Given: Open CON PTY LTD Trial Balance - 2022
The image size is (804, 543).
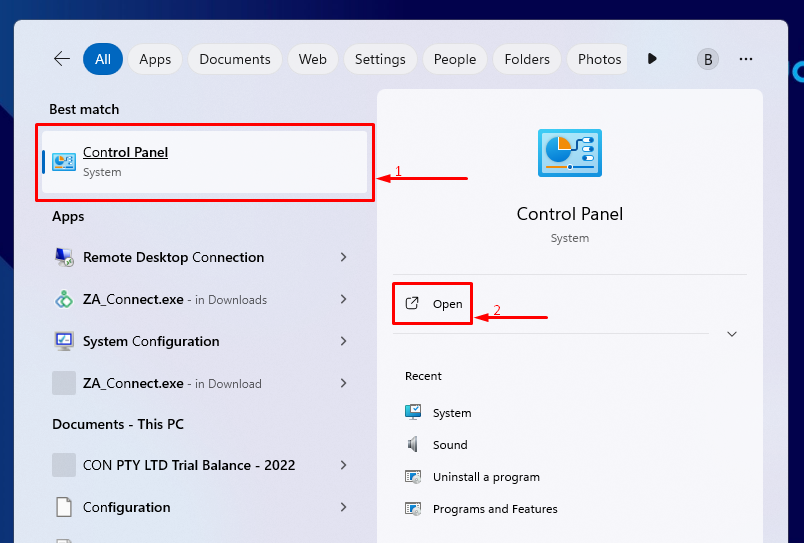Looking at the screenshot, I should [189, 465].
